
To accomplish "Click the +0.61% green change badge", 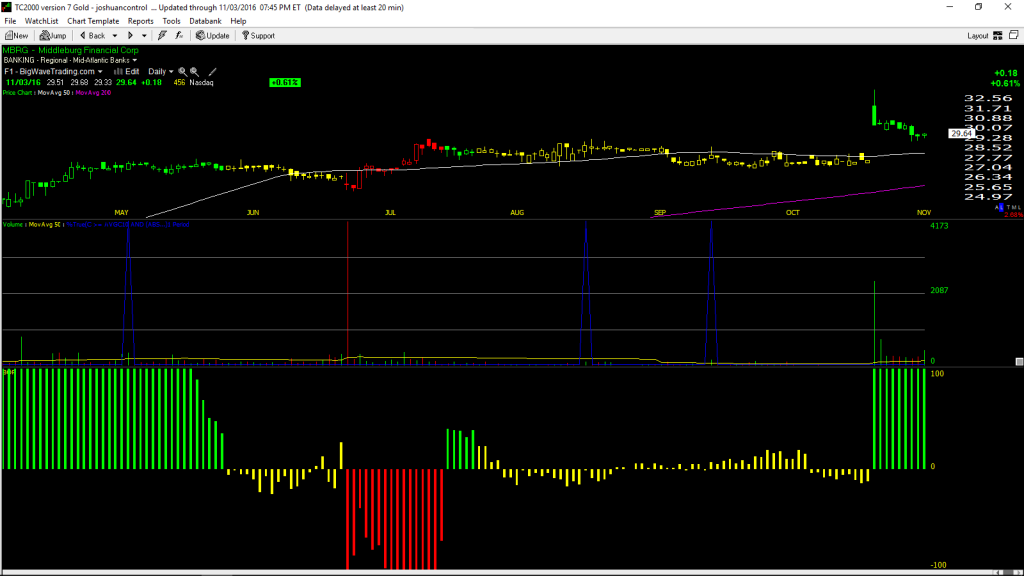I will pyautogui.click(x=285, y=82).
